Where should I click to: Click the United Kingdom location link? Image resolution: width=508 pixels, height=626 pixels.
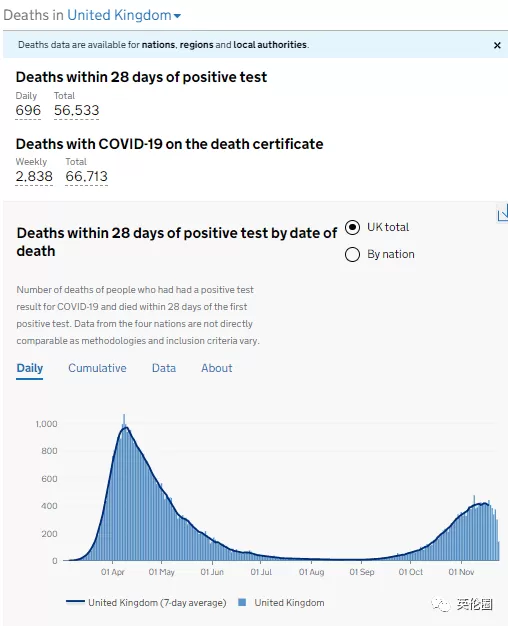coord(119,15)
